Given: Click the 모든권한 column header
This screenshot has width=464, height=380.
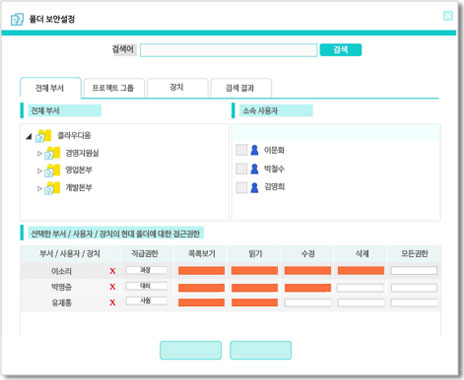Looking at the screenshot, I should pyautogui.click(x=414, y=254).
